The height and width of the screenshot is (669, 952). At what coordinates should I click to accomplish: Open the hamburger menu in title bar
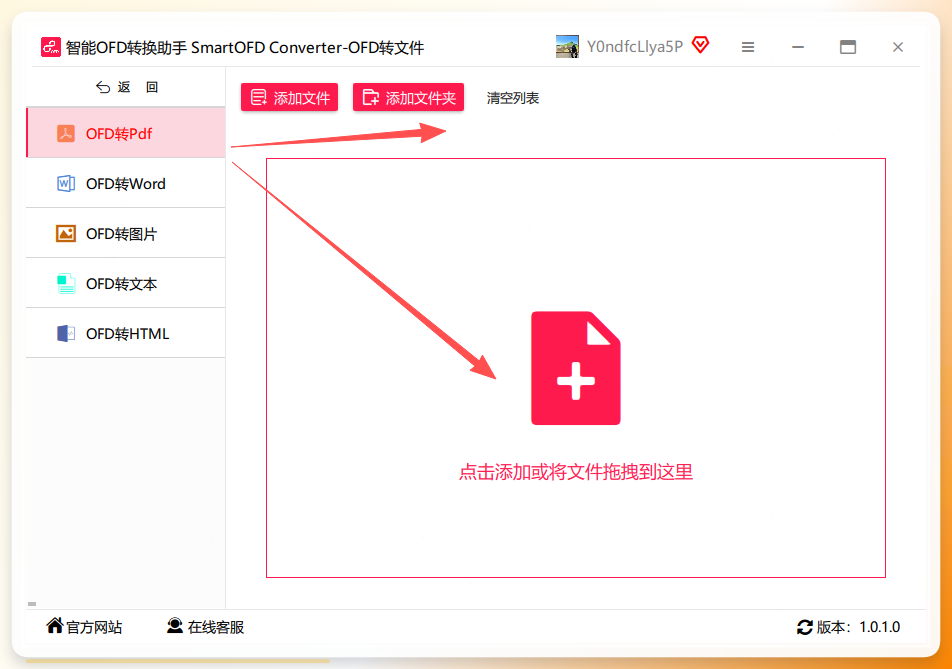pyautogui.click(x=748, y=47)
